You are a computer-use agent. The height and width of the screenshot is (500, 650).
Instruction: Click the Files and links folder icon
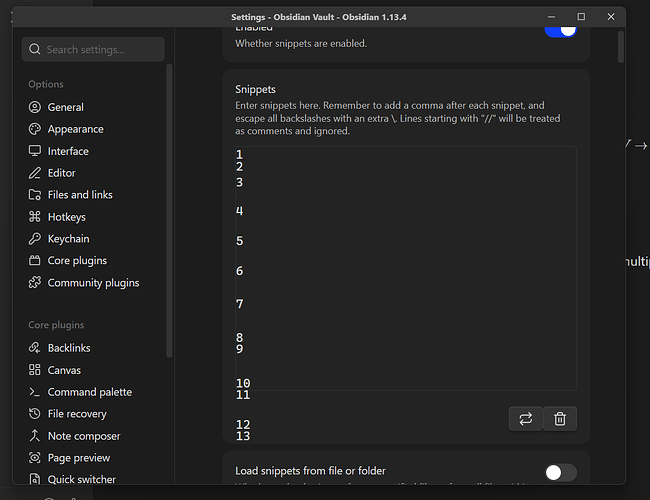coord(35,195)
